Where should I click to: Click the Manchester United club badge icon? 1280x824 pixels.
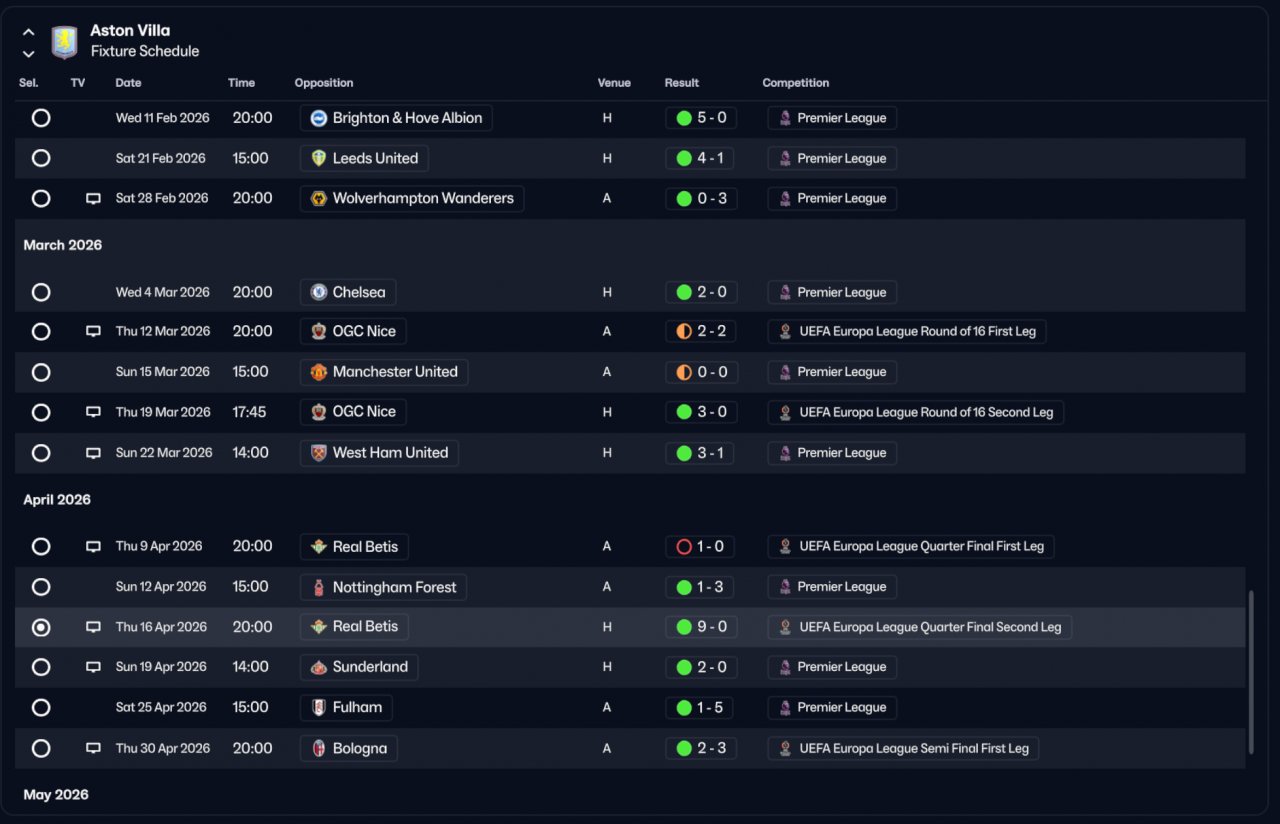pos(319,372)
